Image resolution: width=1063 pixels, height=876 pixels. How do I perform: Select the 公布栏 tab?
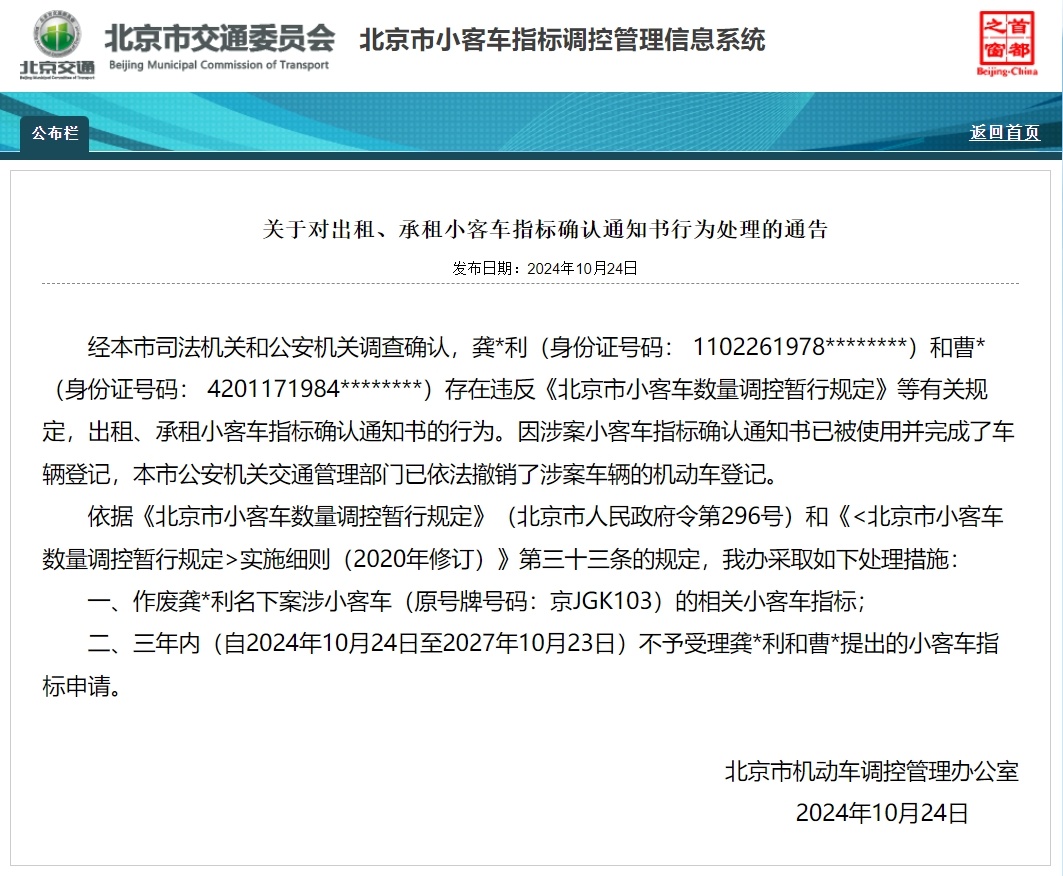(x=53, y=132)
